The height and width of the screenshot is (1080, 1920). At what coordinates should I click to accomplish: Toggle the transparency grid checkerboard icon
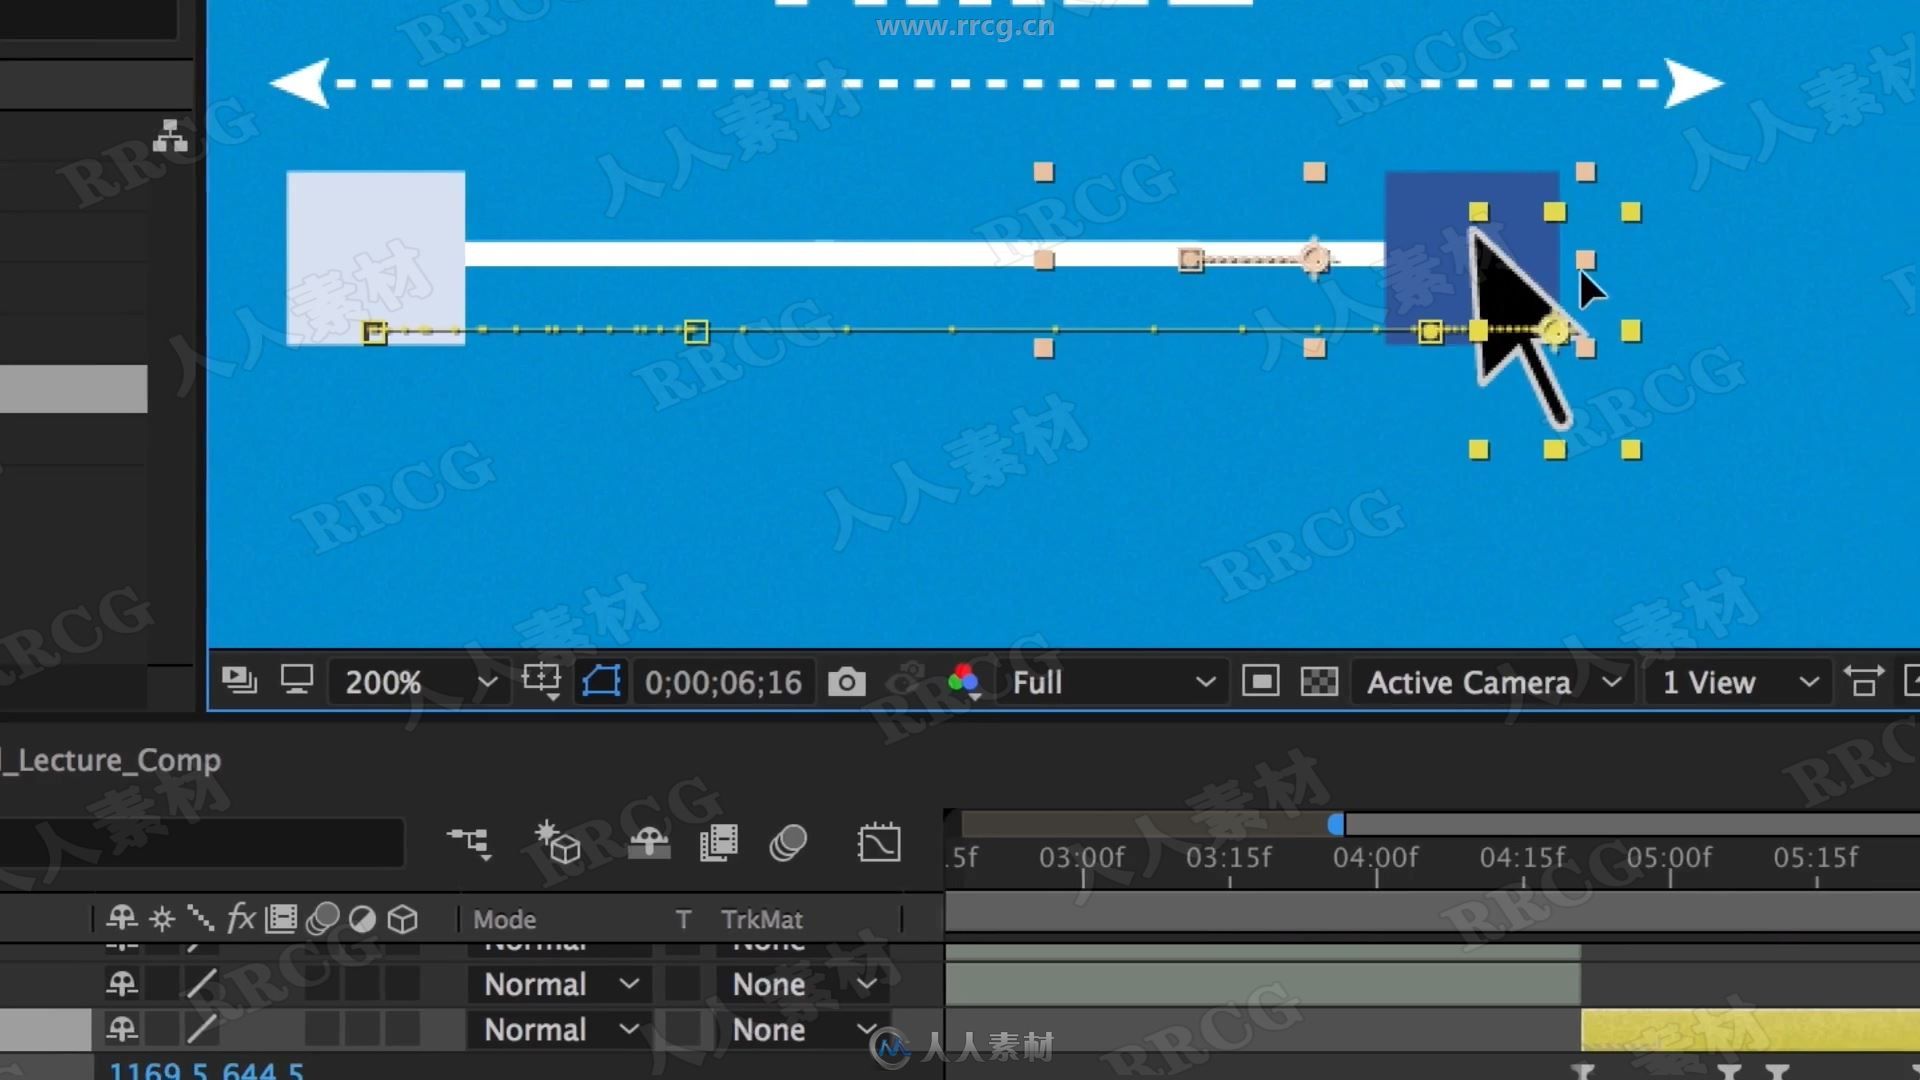1319,682
